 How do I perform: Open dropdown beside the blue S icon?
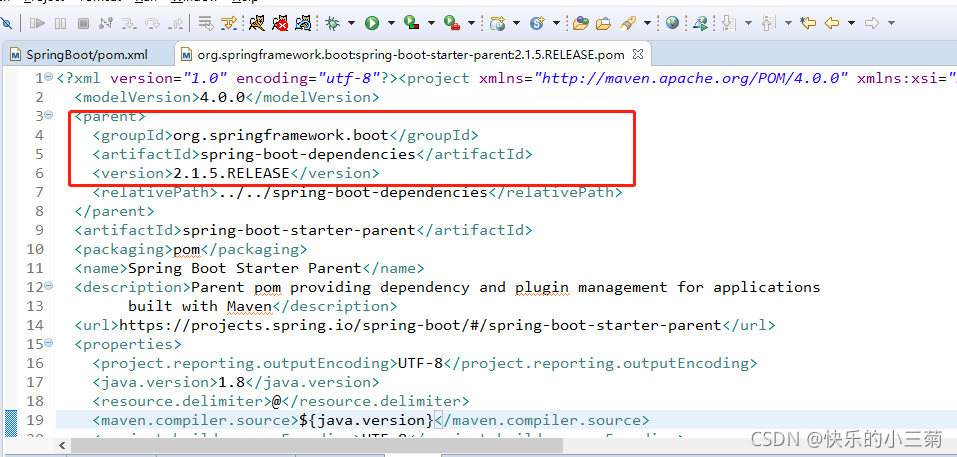point(556,23)
